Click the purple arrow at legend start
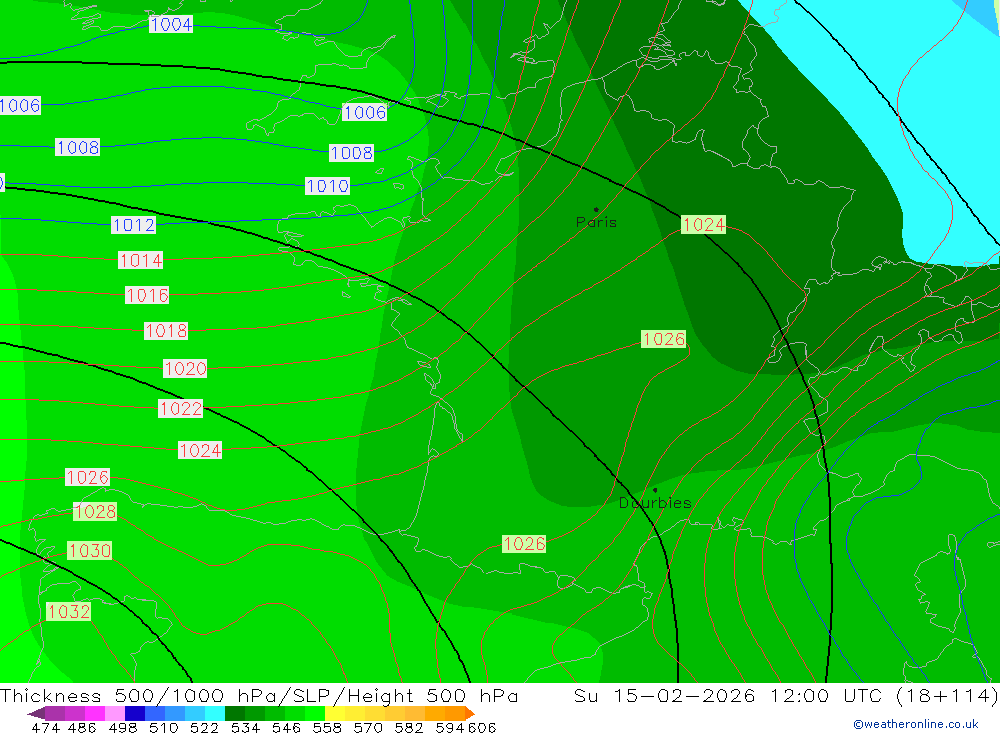Screen dimensions: 1000x733 click(x=36, y=713)
